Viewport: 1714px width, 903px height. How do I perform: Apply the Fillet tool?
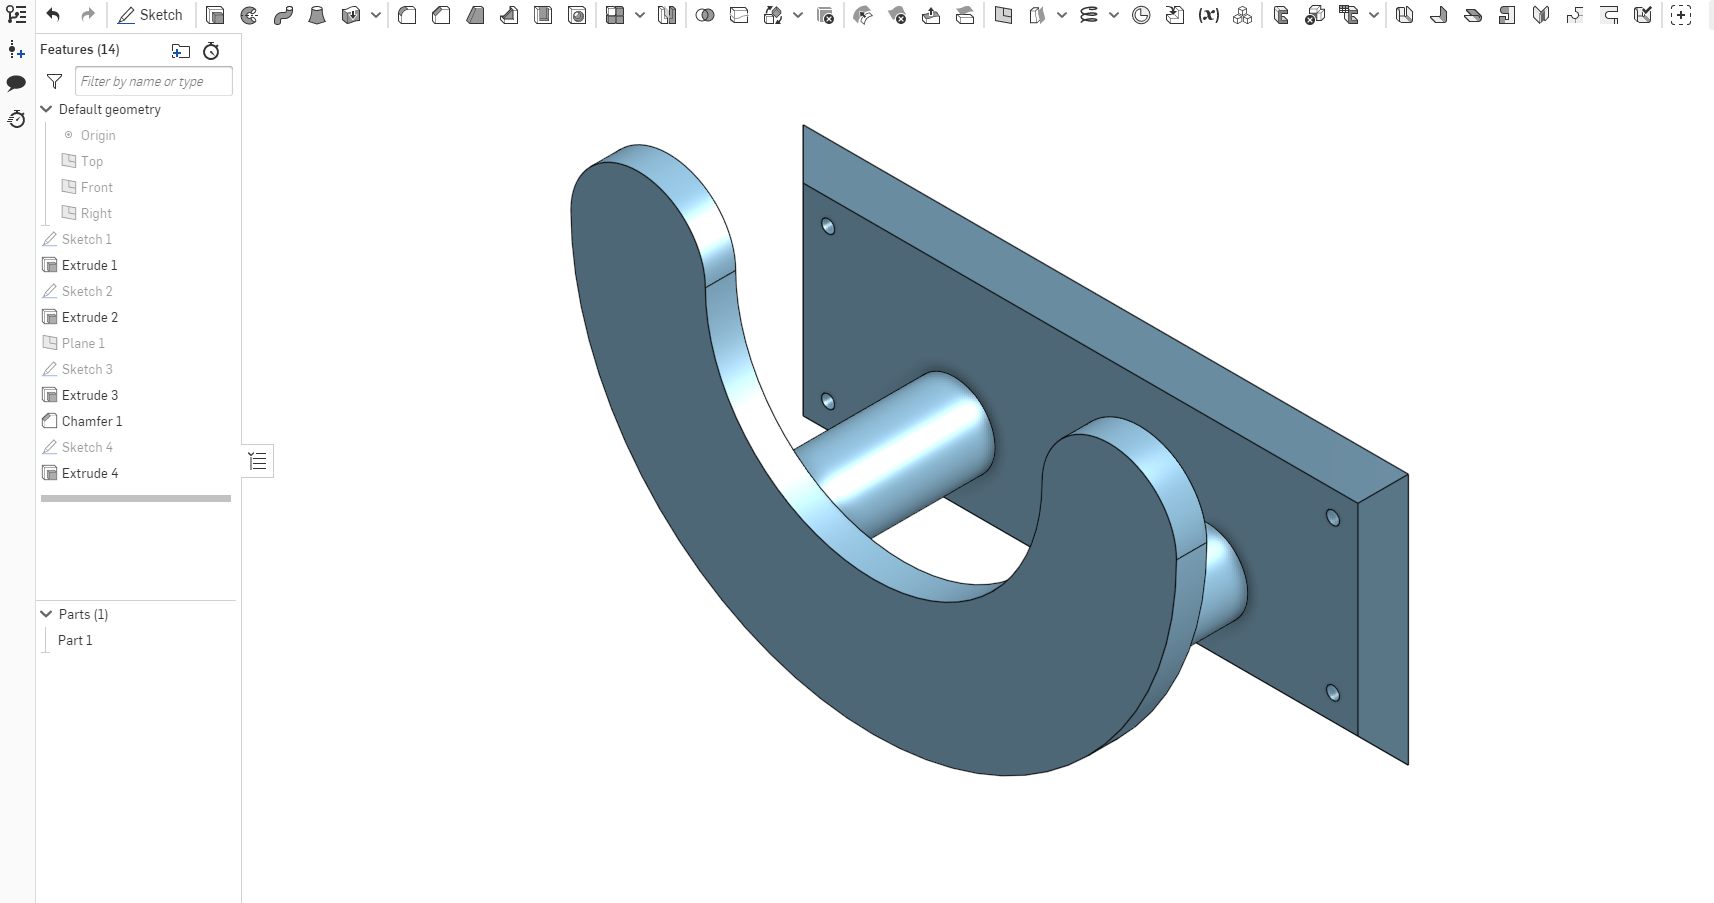[407, 15]
